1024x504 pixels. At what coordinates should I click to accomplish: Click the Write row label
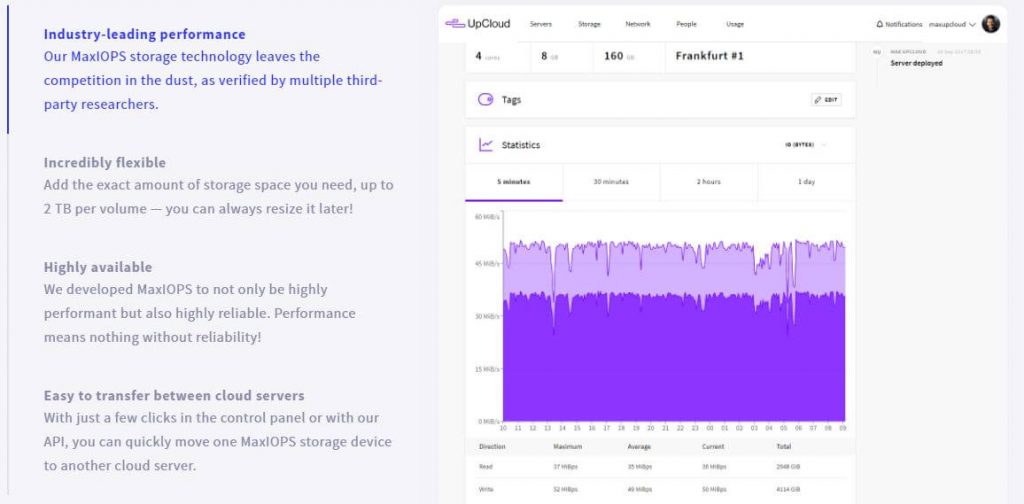tap(487, 489)
